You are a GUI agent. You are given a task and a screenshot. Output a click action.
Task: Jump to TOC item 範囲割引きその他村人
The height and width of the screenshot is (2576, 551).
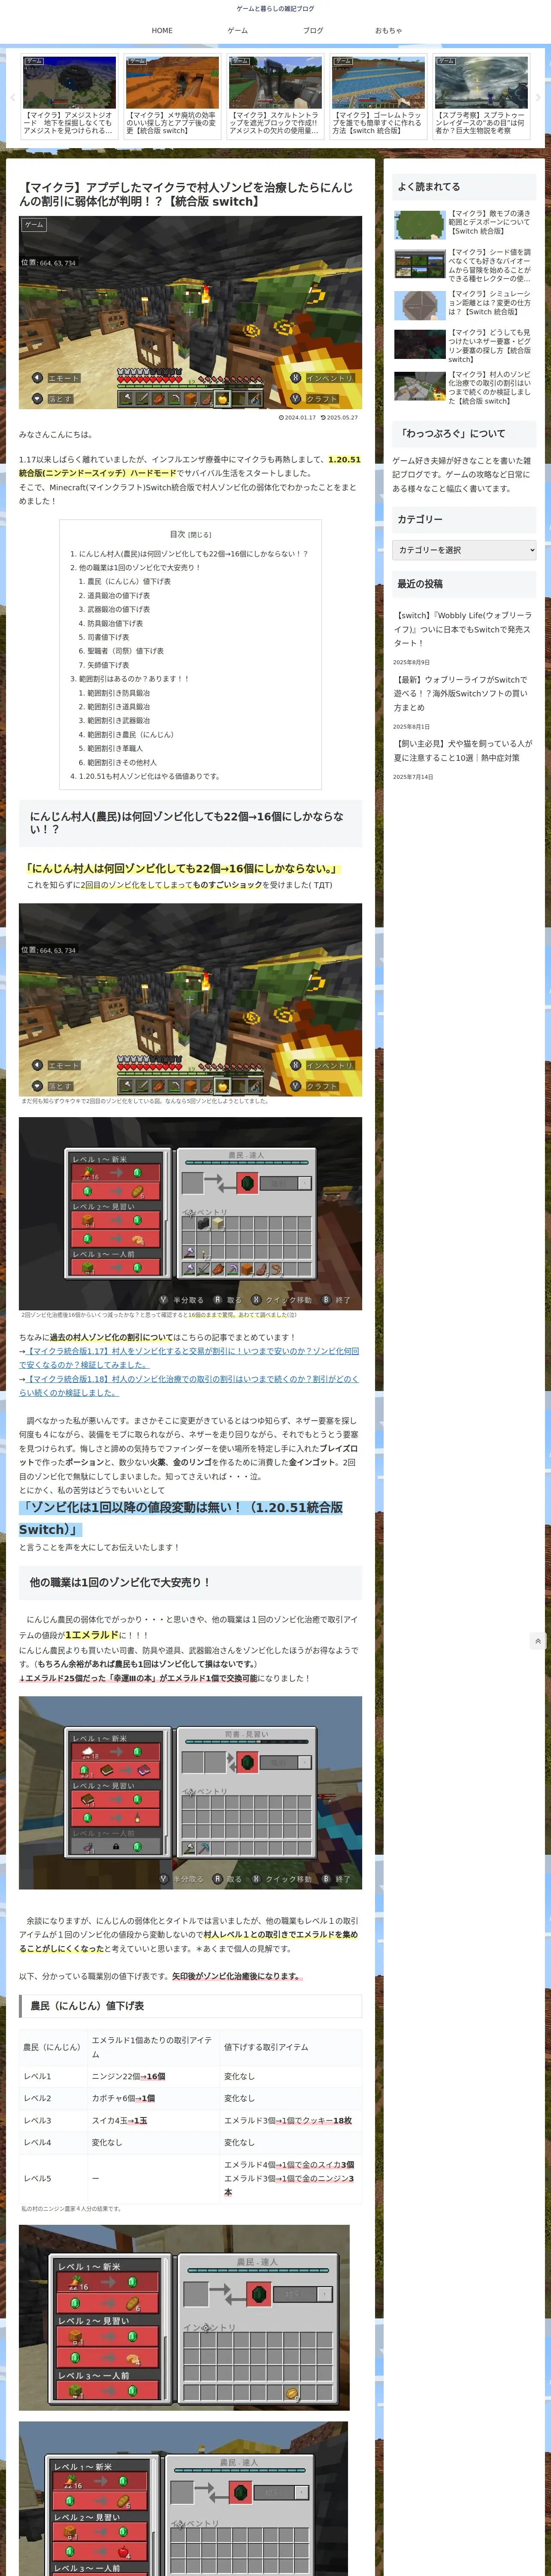pos(122,763)
